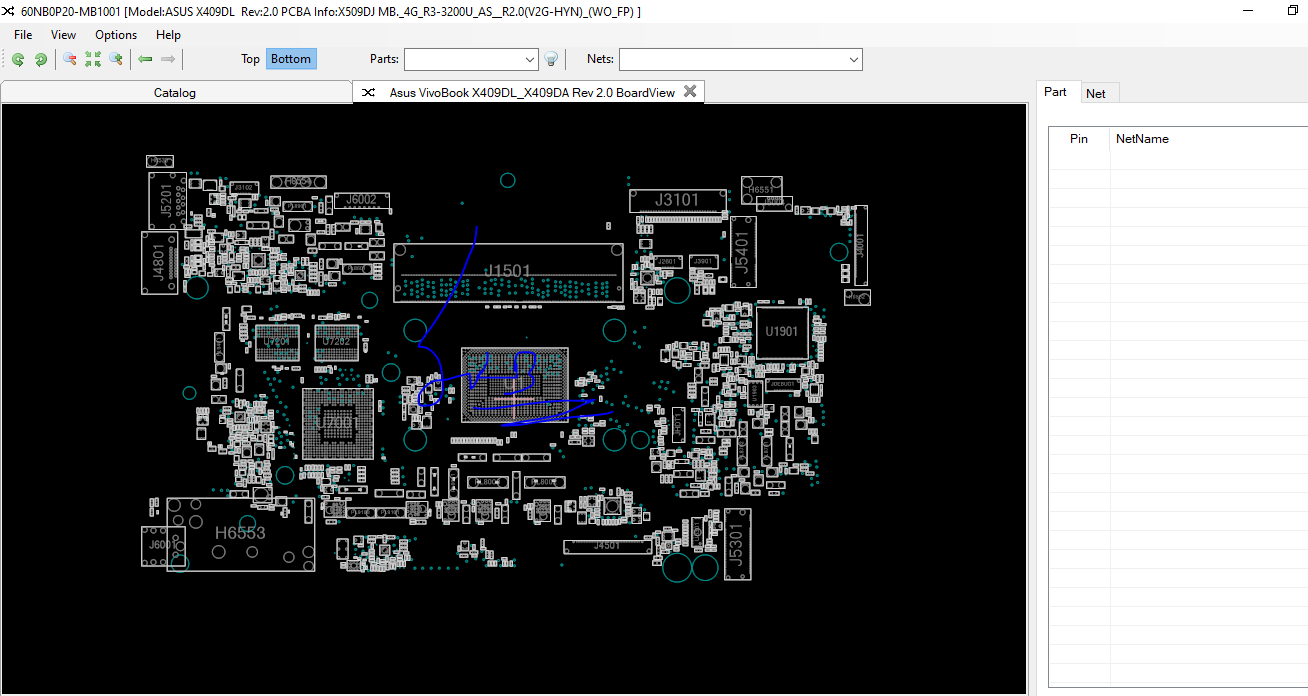Restore the application window
The height and width of the screenshot is (696, 1308).
1293,10
